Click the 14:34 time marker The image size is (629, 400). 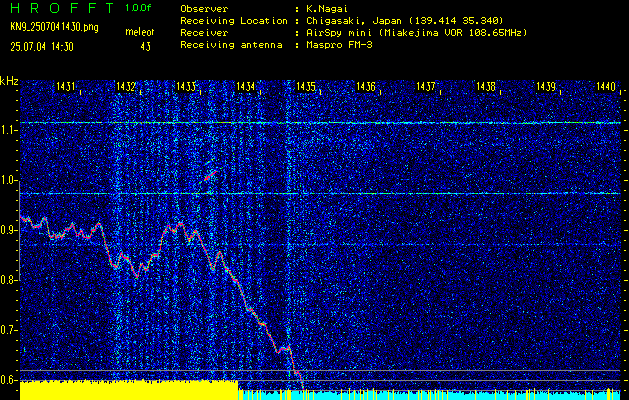[246, 86]
